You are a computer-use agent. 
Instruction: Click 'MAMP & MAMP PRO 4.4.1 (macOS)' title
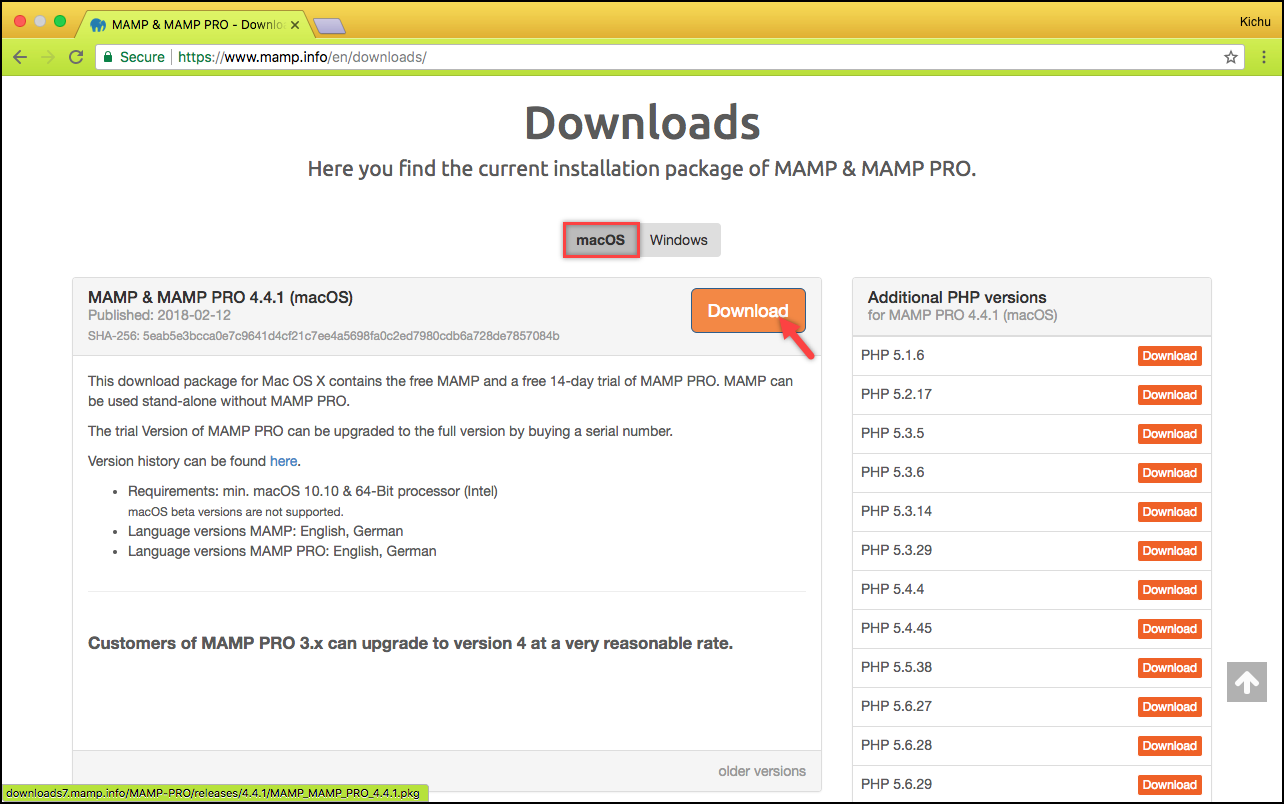220,297
